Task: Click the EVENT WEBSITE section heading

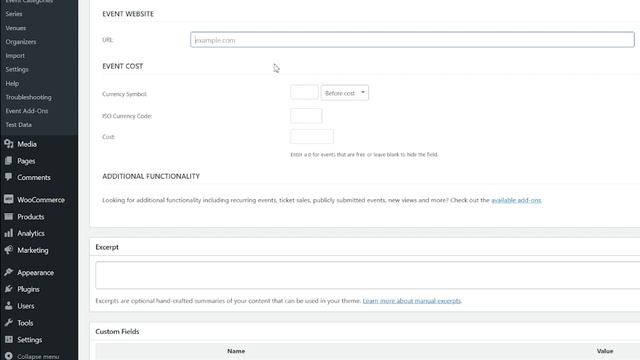Action: coord(128,14)
